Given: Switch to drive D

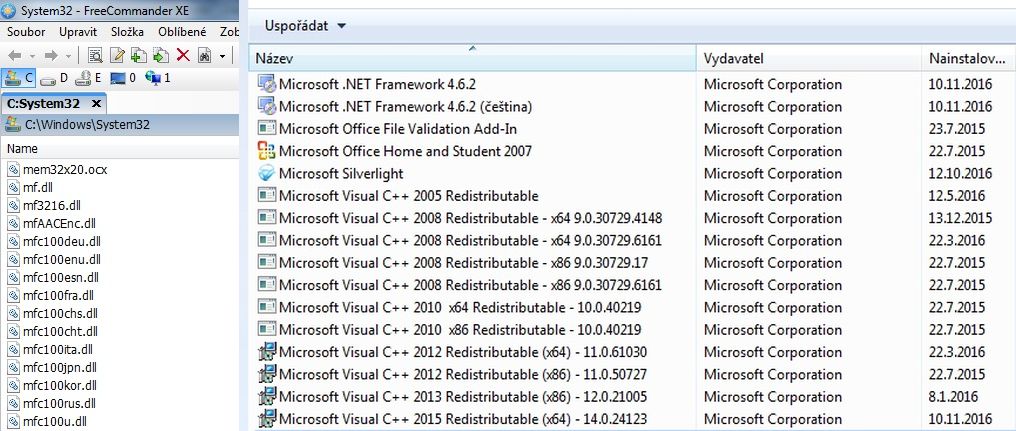Looking at the screenshot, I should pos(54,78).
